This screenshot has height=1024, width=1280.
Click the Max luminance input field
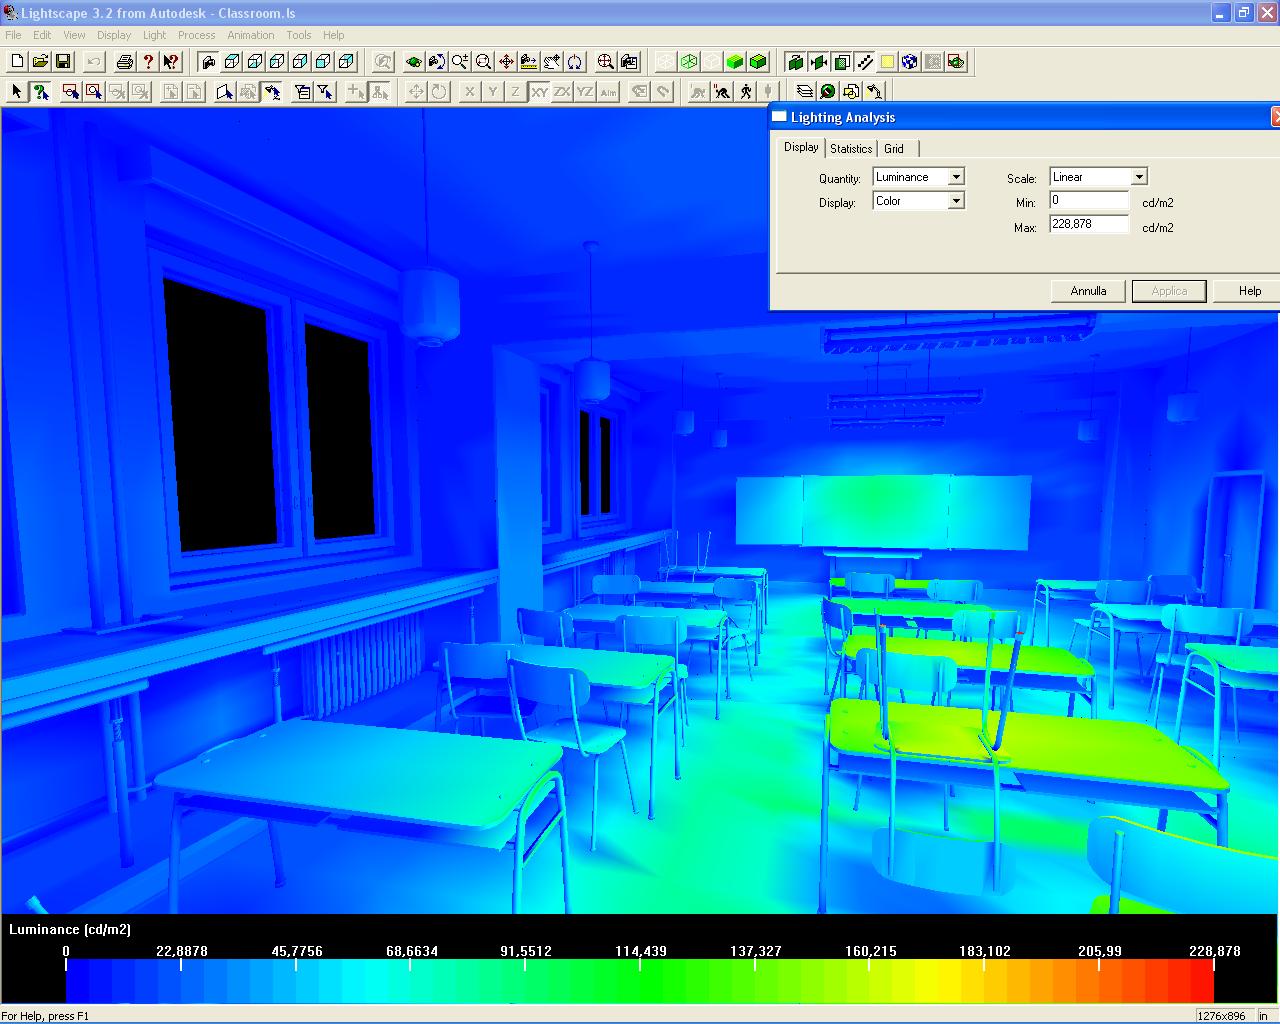1088,225
